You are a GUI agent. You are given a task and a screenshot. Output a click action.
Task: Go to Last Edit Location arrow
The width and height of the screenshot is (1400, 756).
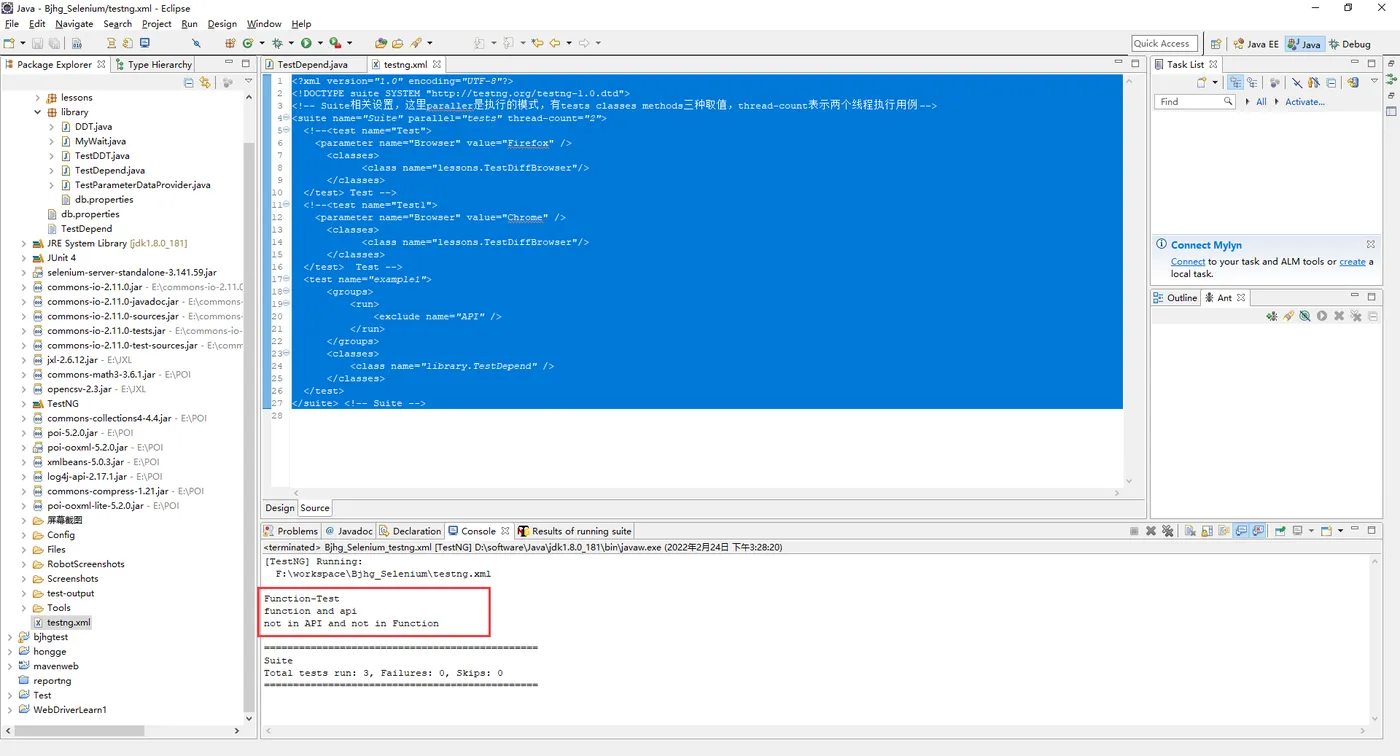537,43
